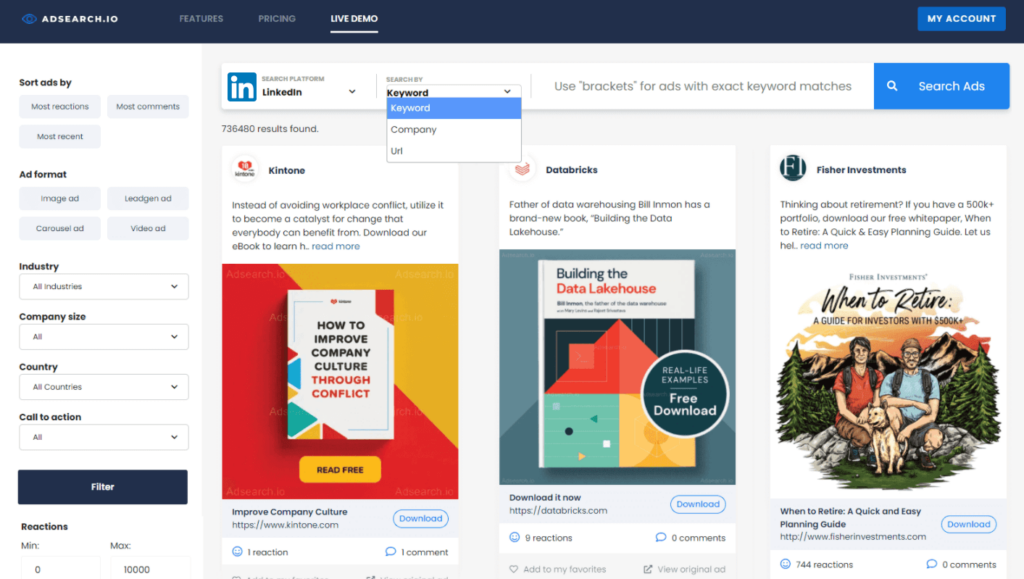
Task: Open the Call to action dropdown
Action: pyautogui.click(x=104, y=437)
